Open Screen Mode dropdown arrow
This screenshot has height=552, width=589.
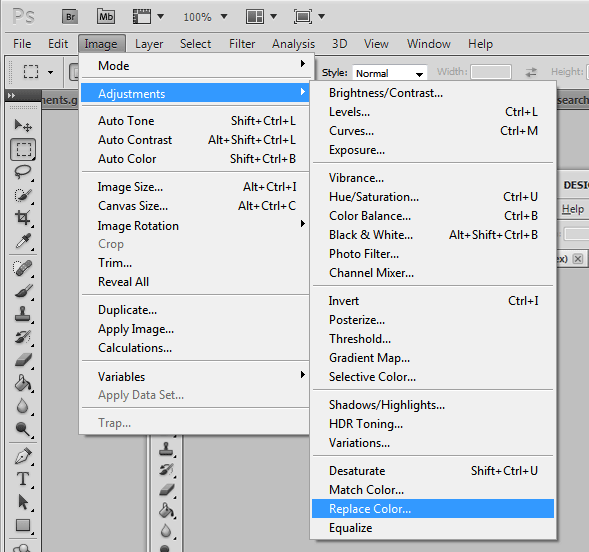[322, 17]
